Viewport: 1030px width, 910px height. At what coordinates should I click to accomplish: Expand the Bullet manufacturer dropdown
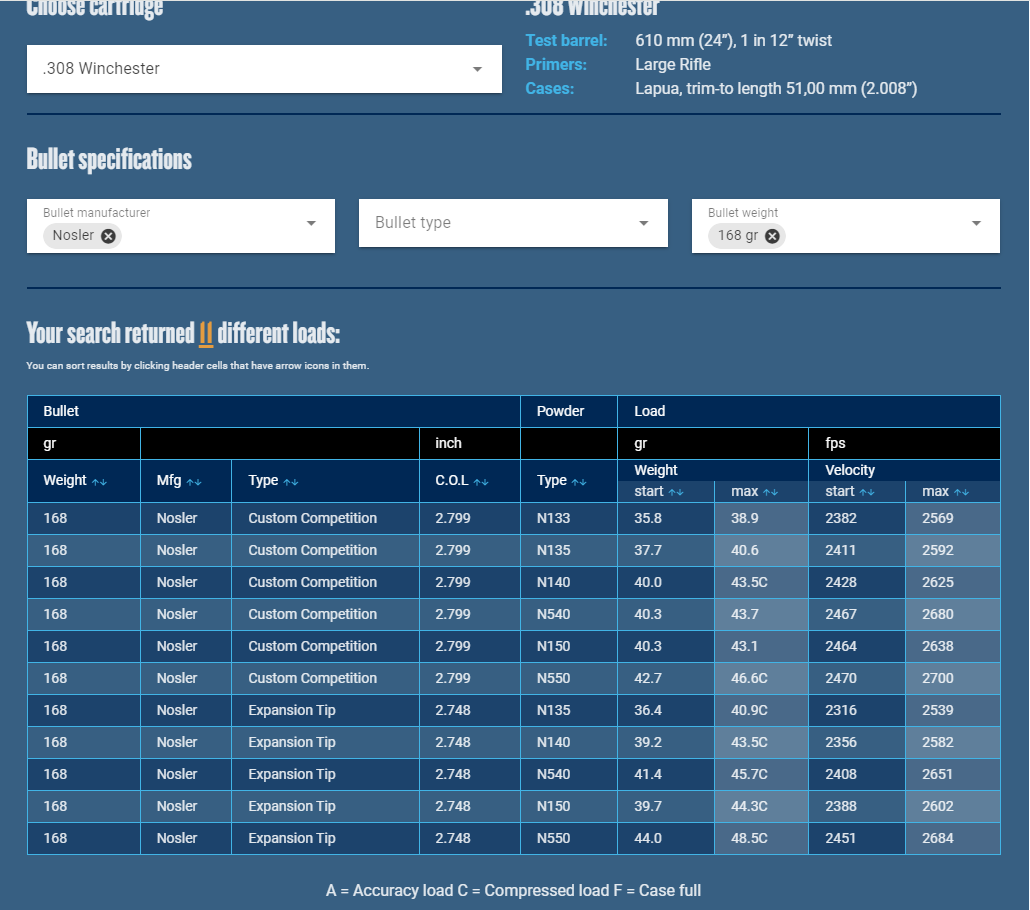(311, 223)
